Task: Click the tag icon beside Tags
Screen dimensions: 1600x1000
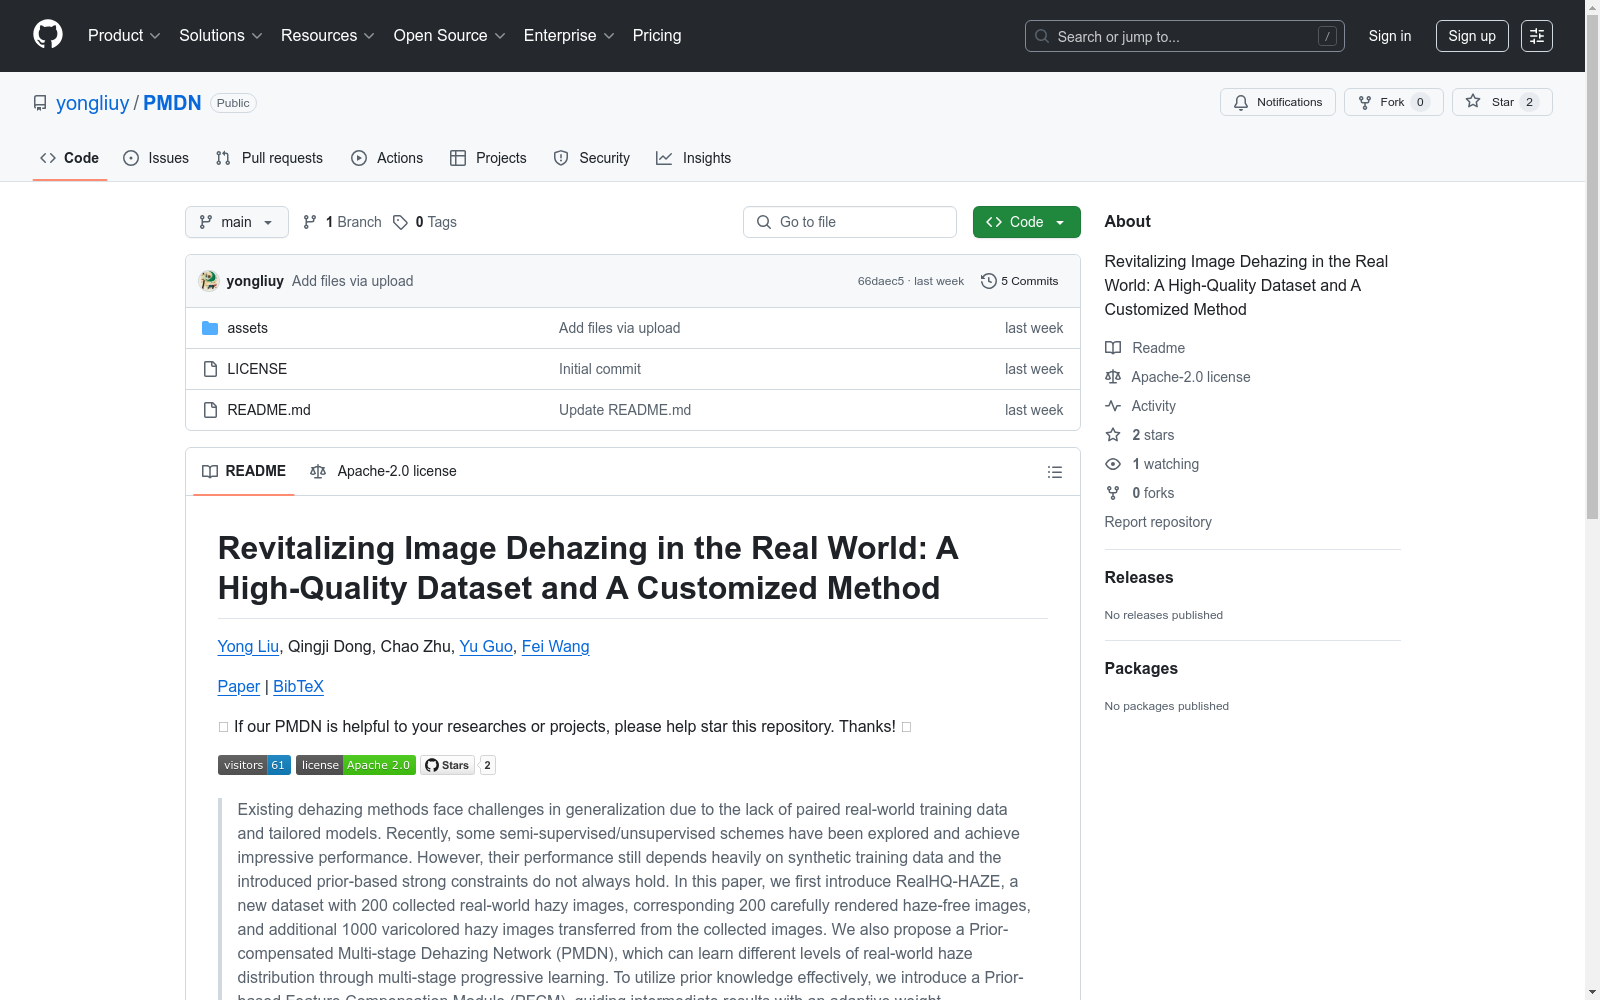Action: pos(400,222)
